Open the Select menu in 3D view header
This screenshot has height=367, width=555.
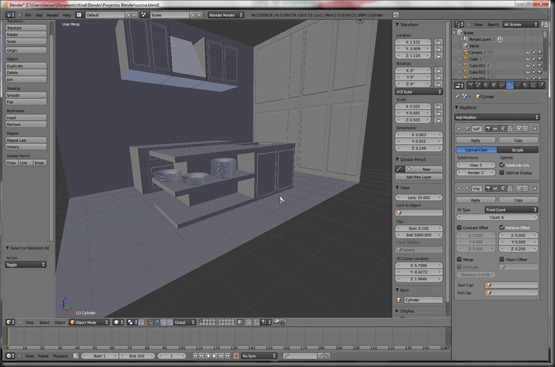(44, 322)
